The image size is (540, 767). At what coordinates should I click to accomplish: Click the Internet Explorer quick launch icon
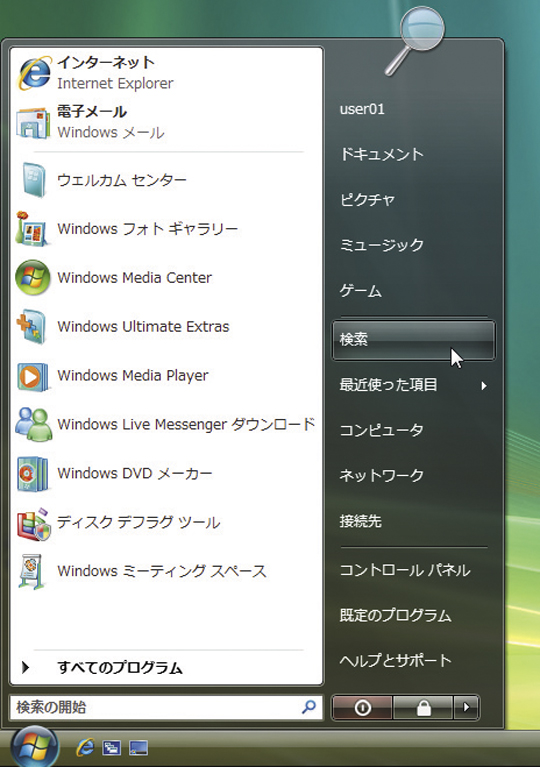click(85, 747)
